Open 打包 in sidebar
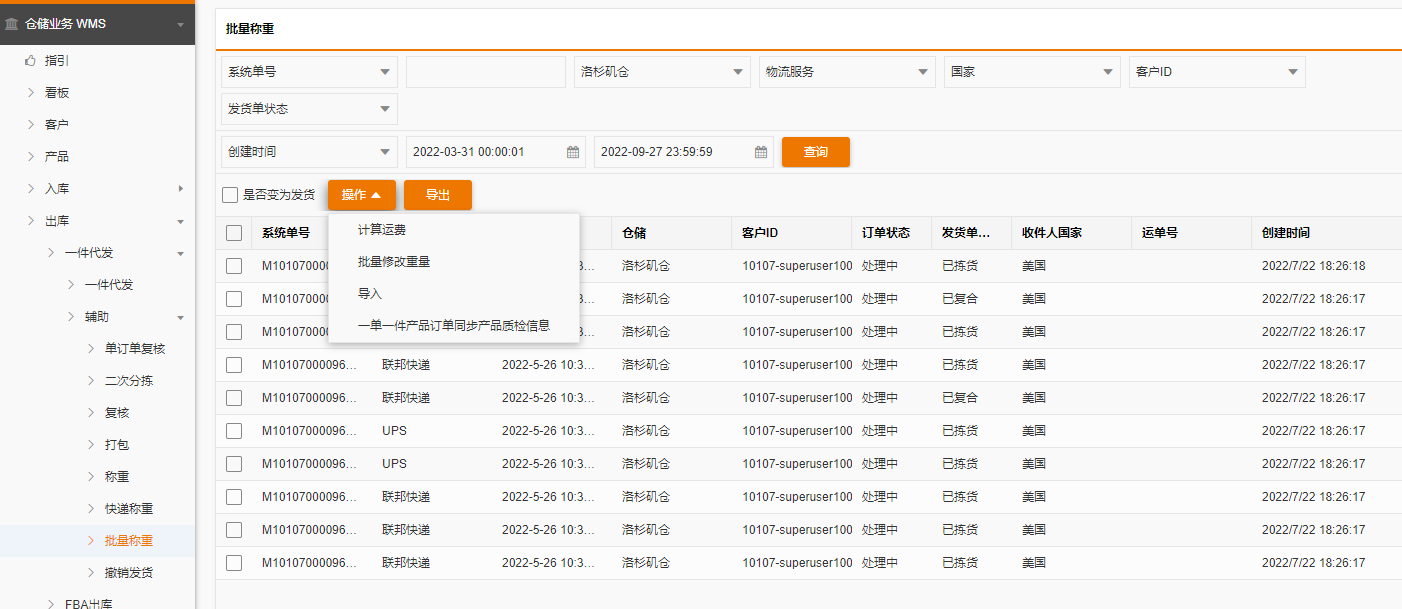 tap(117, 445)
